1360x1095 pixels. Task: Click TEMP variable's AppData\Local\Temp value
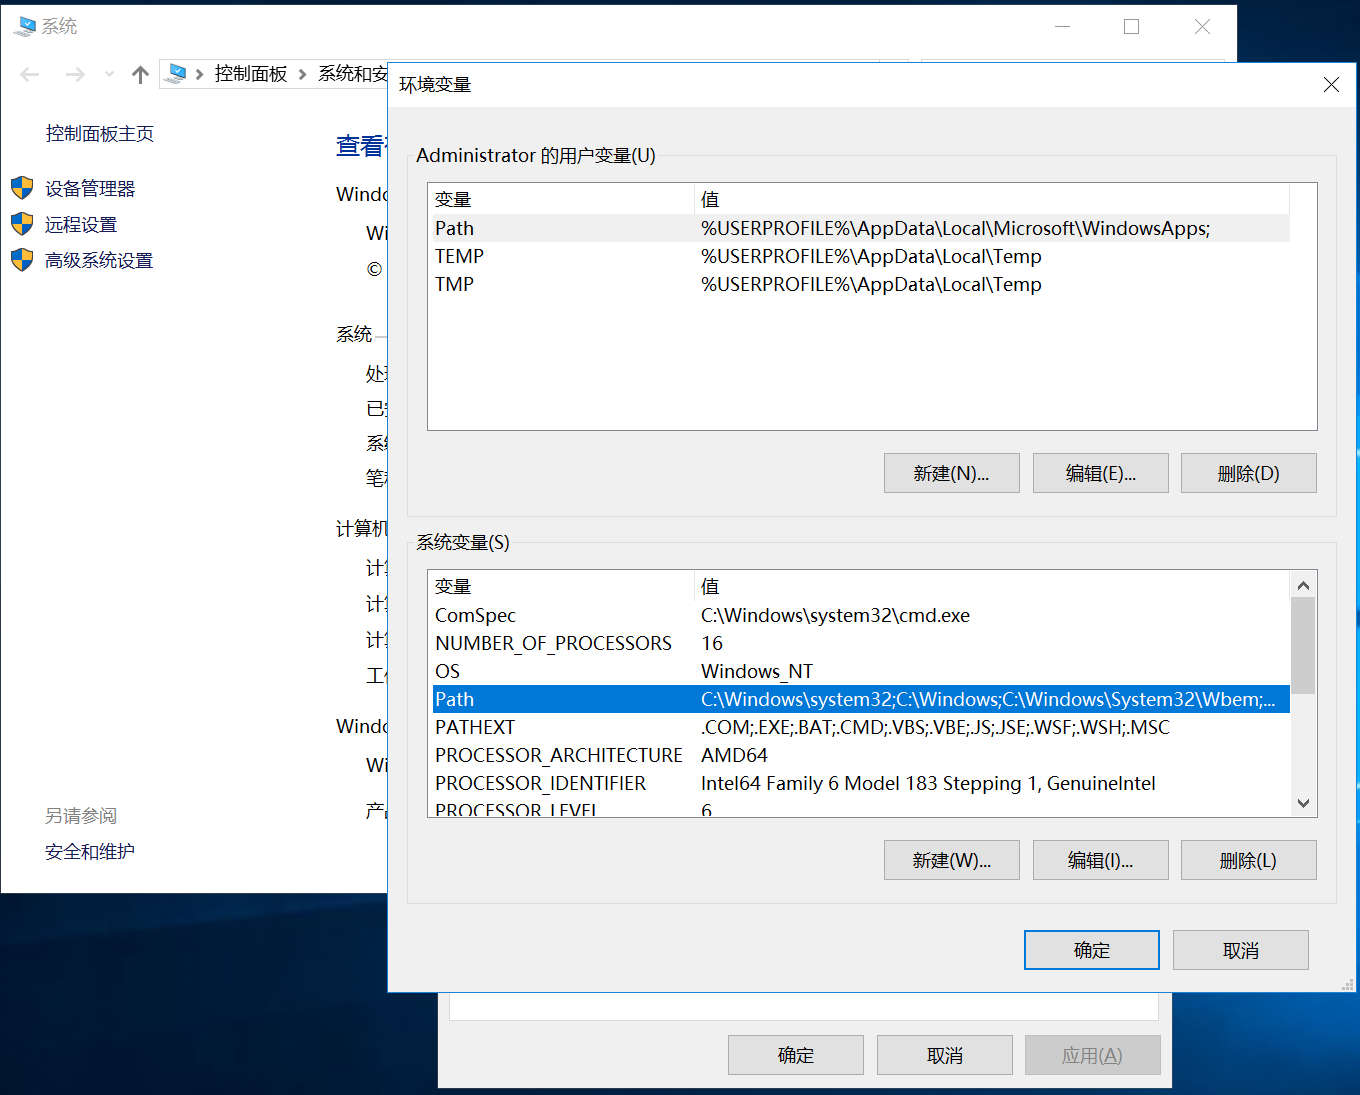point(872,256)
